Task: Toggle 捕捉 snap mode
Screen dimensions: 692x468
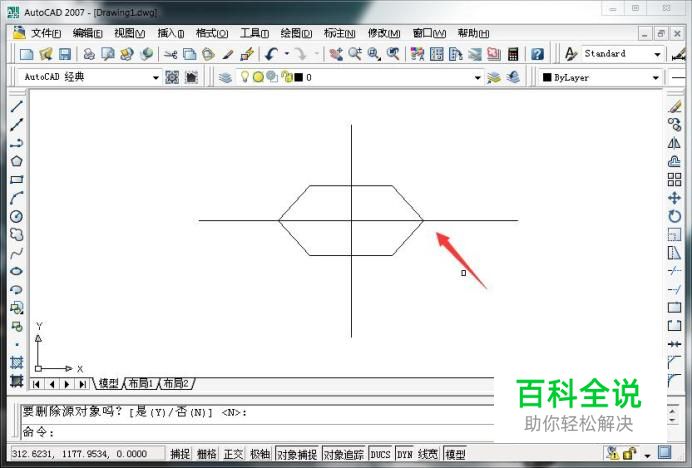Action: [x=180, y=453]
